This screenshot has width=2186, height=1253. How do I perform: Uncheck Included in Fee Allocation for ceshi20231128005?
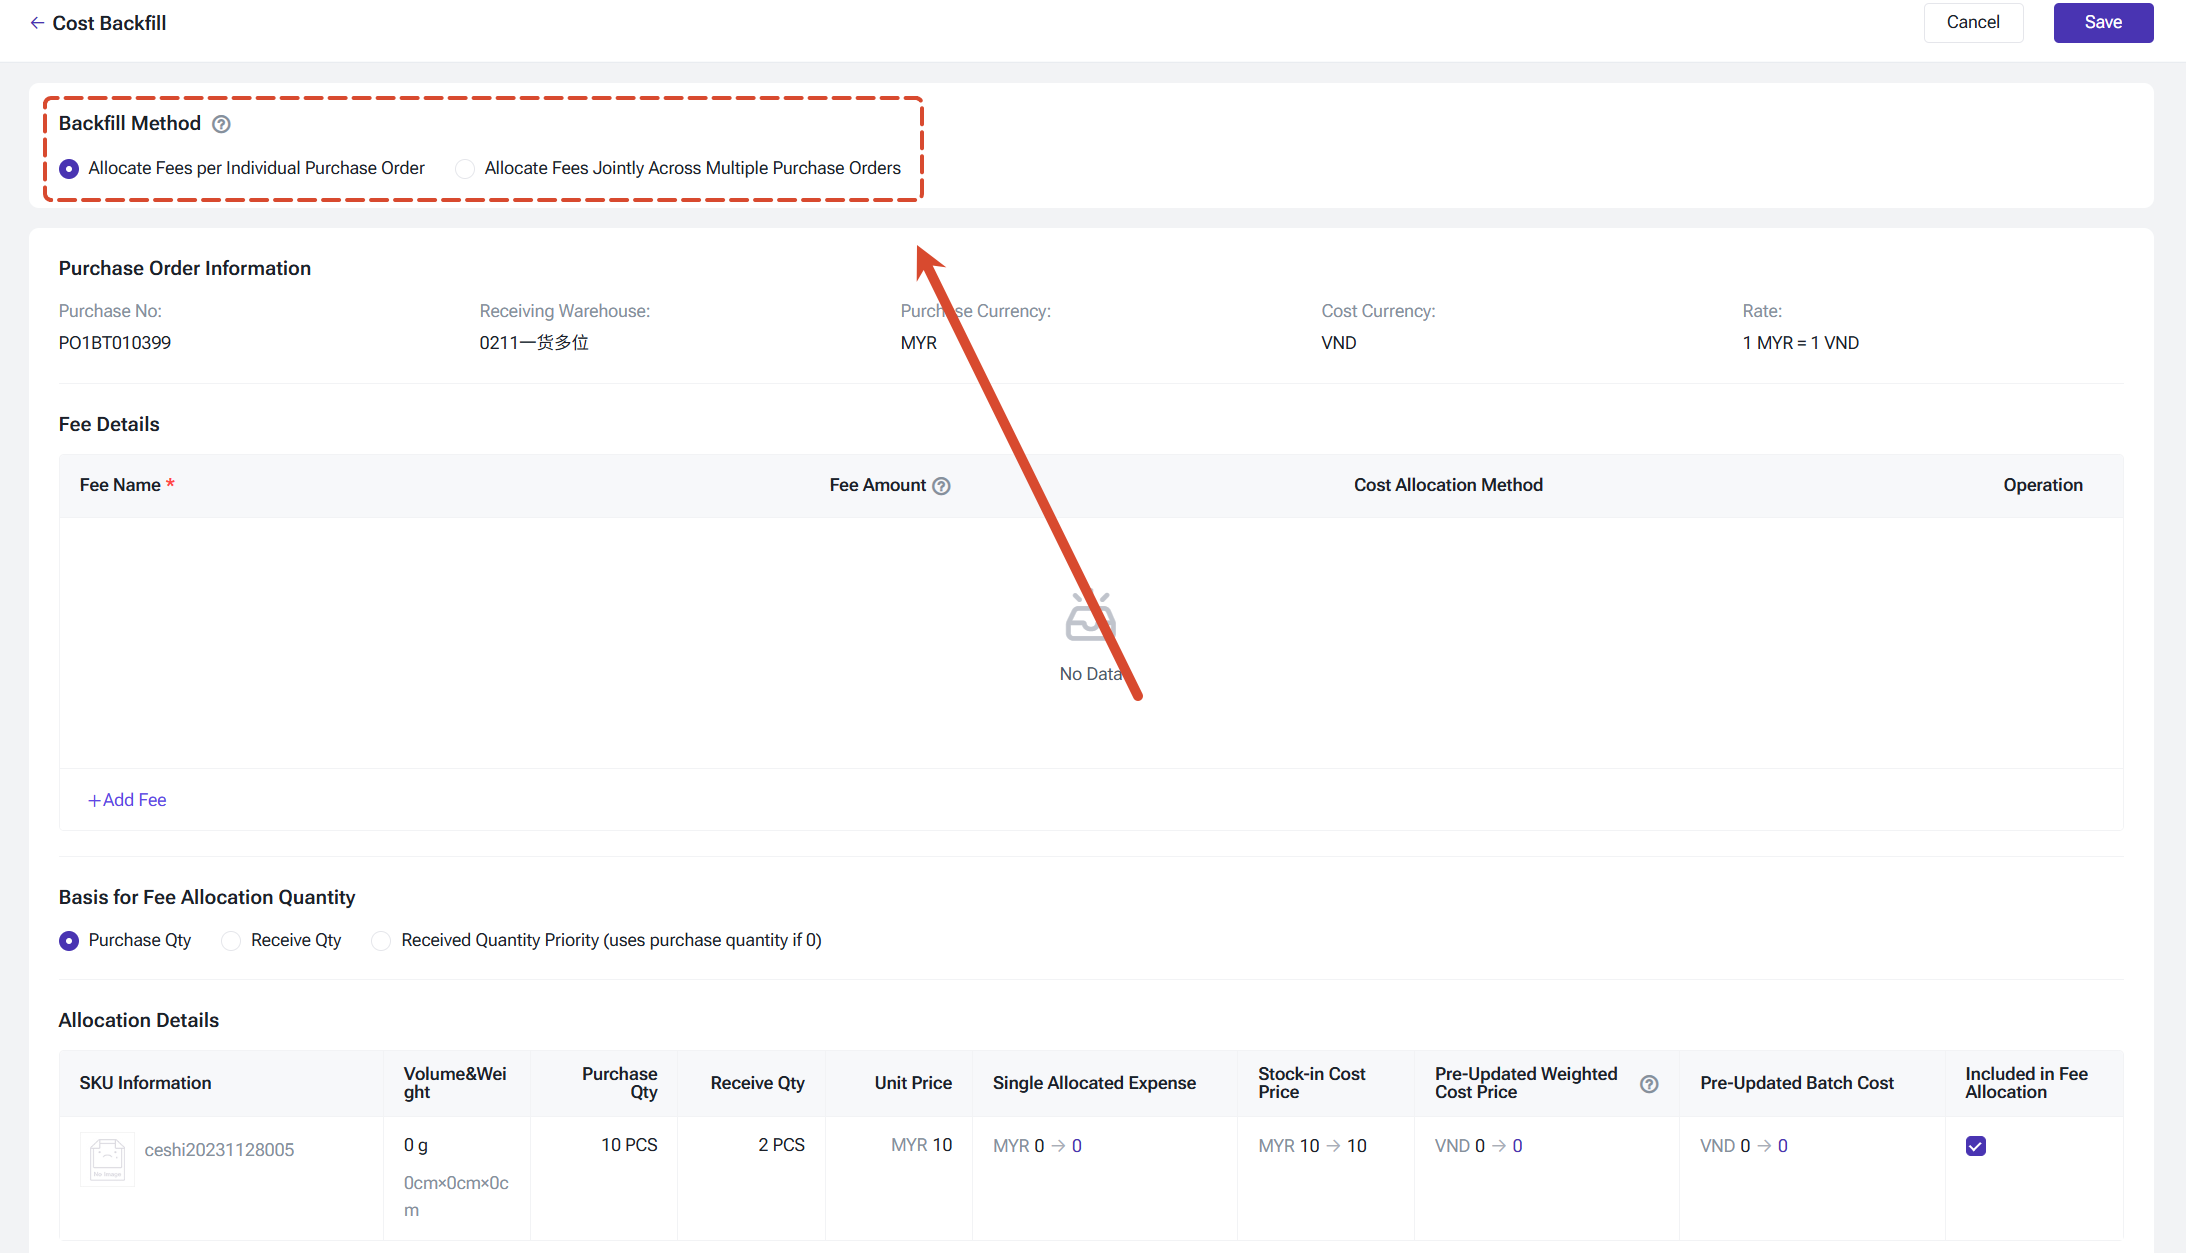coord(1976,1146)
